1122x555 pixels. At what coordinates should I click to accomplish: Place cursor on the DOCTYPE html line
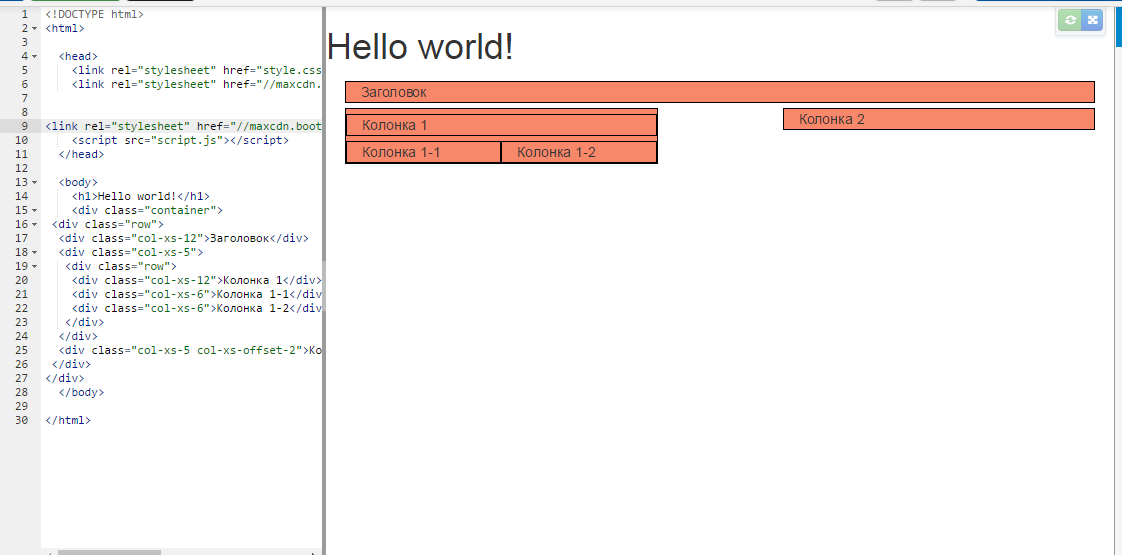(x=94, y=14)
